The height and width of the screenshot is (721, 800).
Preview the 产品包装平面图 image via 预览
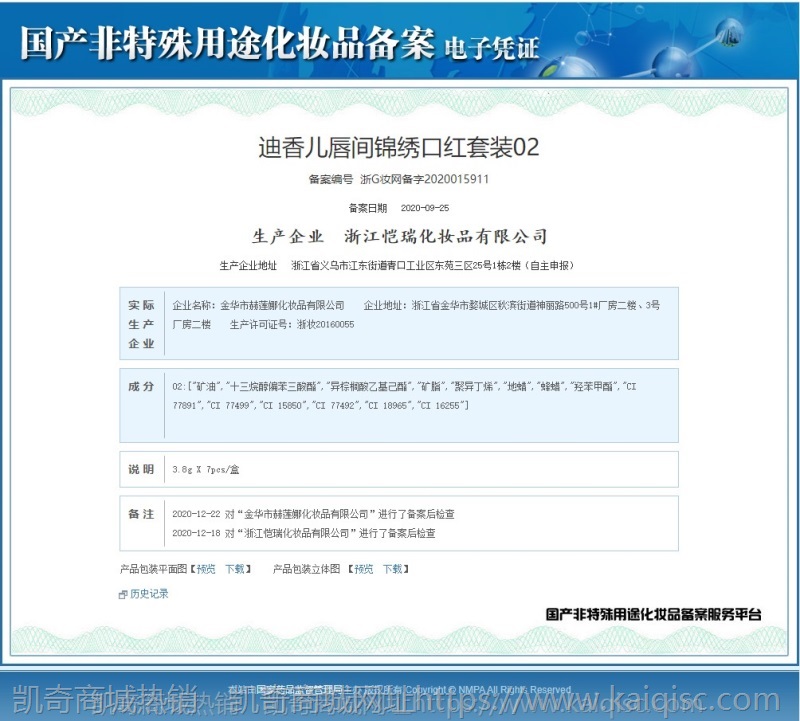pos(206,569)
